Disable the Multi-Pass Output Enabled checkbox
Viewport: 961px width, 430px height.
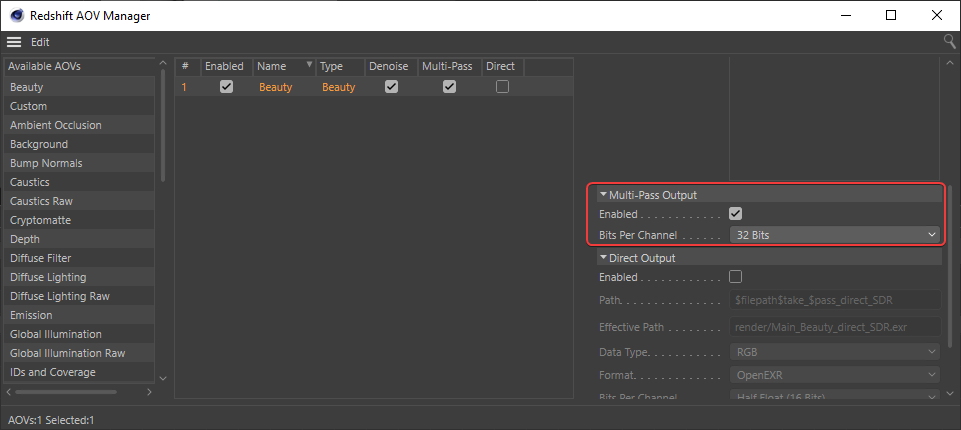(x=735, y=214)
